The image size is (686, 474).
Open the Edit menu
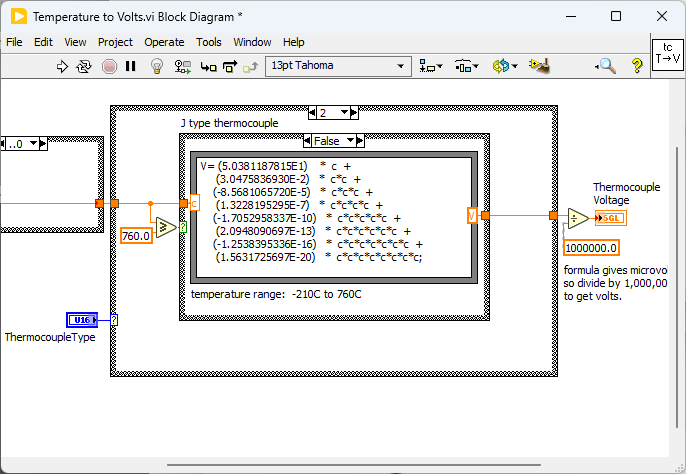[x=43, y=42]
